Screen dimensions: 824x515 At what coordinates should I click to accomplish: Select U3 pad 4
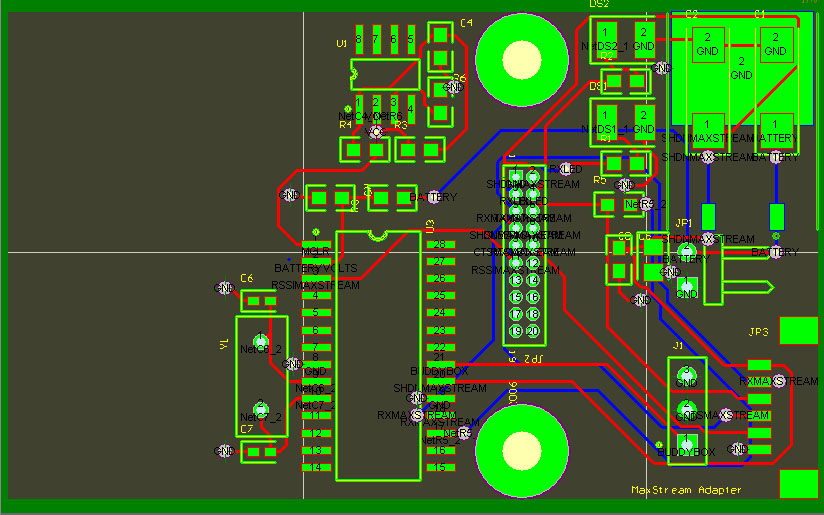pos(316,295)
